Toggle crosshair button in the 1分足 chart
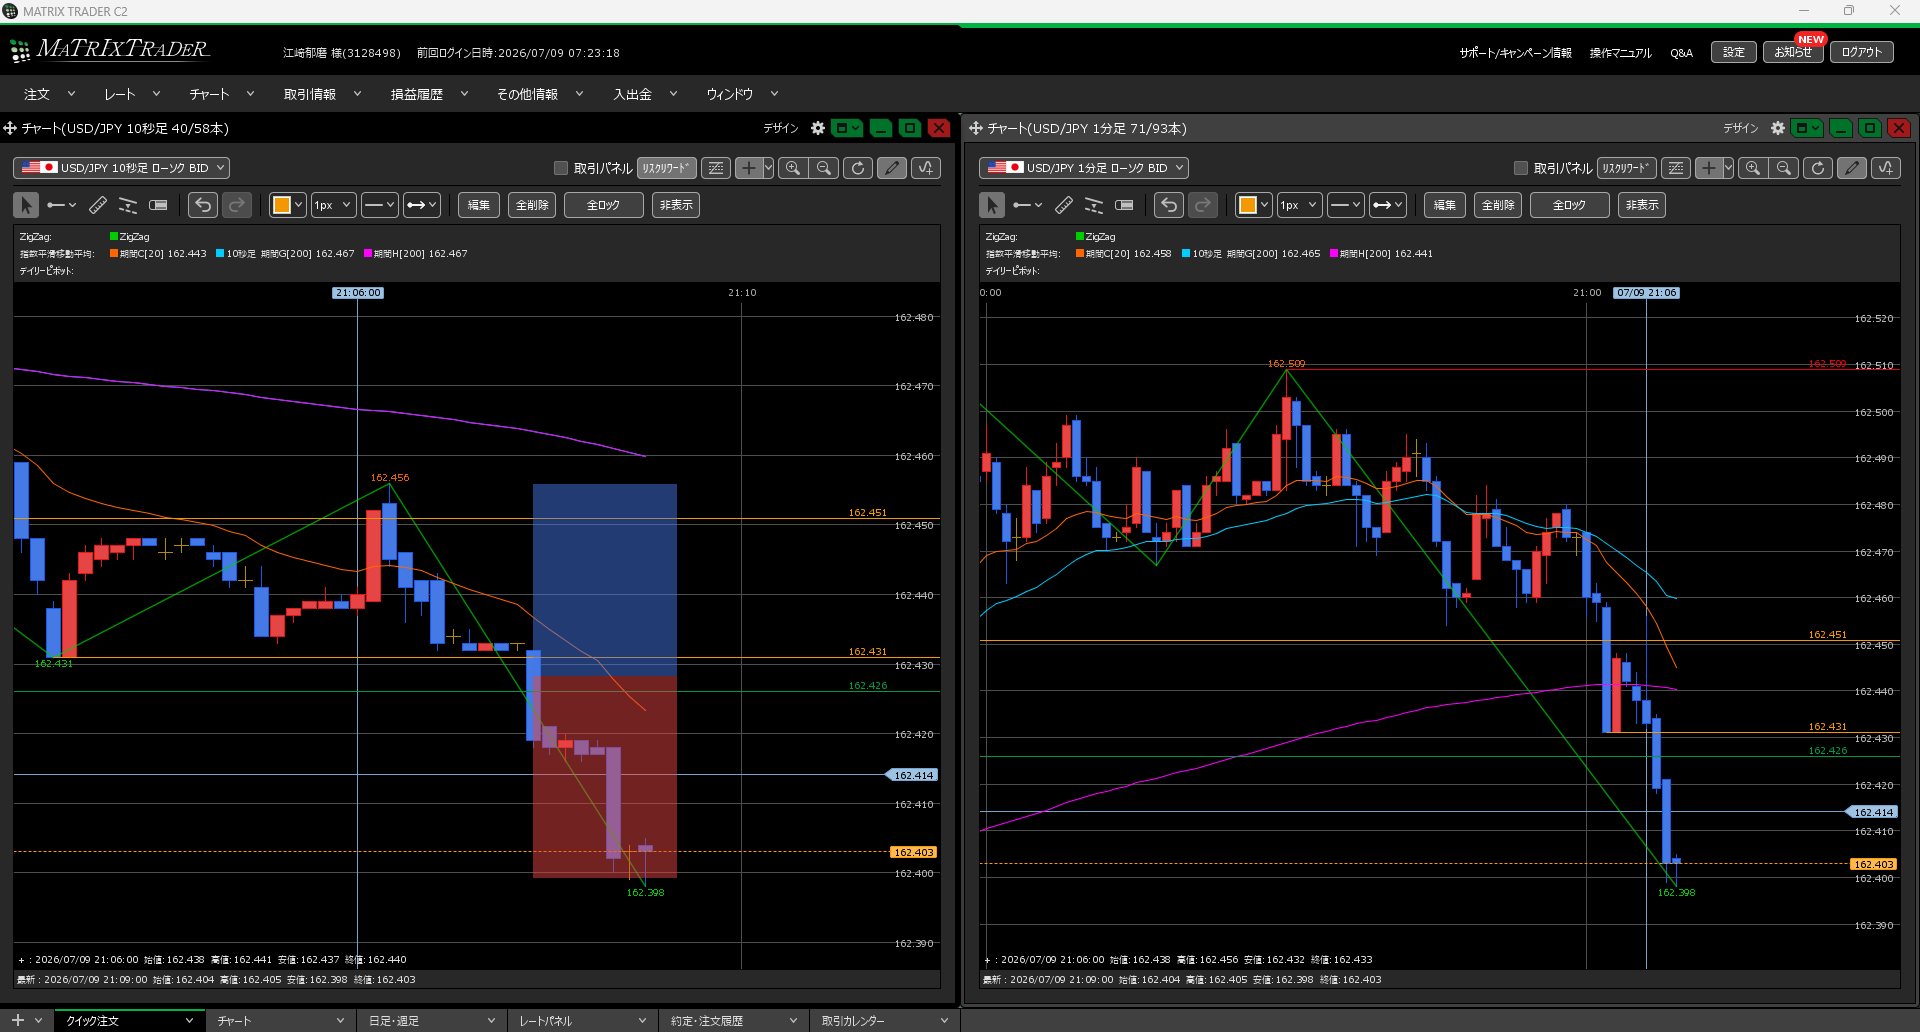The height and width of the screenshot is (1032, 1920). [x=1709, y=168]
